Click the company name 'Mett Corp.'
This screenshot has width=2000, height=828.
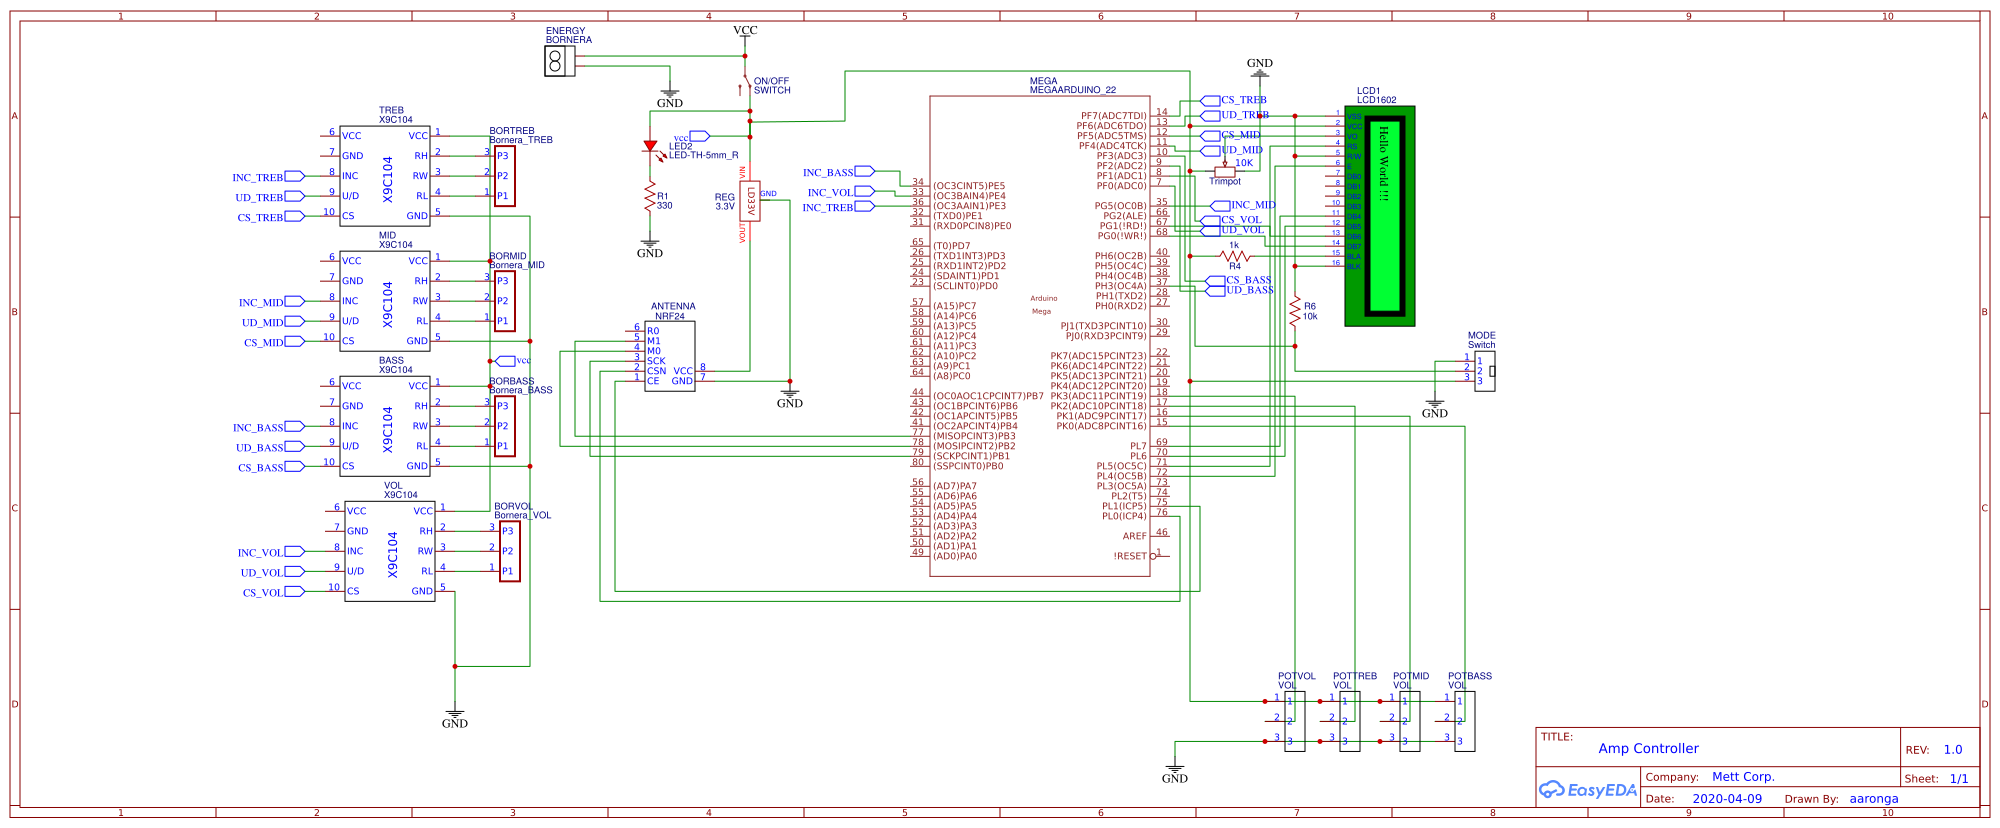(1743, 776)
